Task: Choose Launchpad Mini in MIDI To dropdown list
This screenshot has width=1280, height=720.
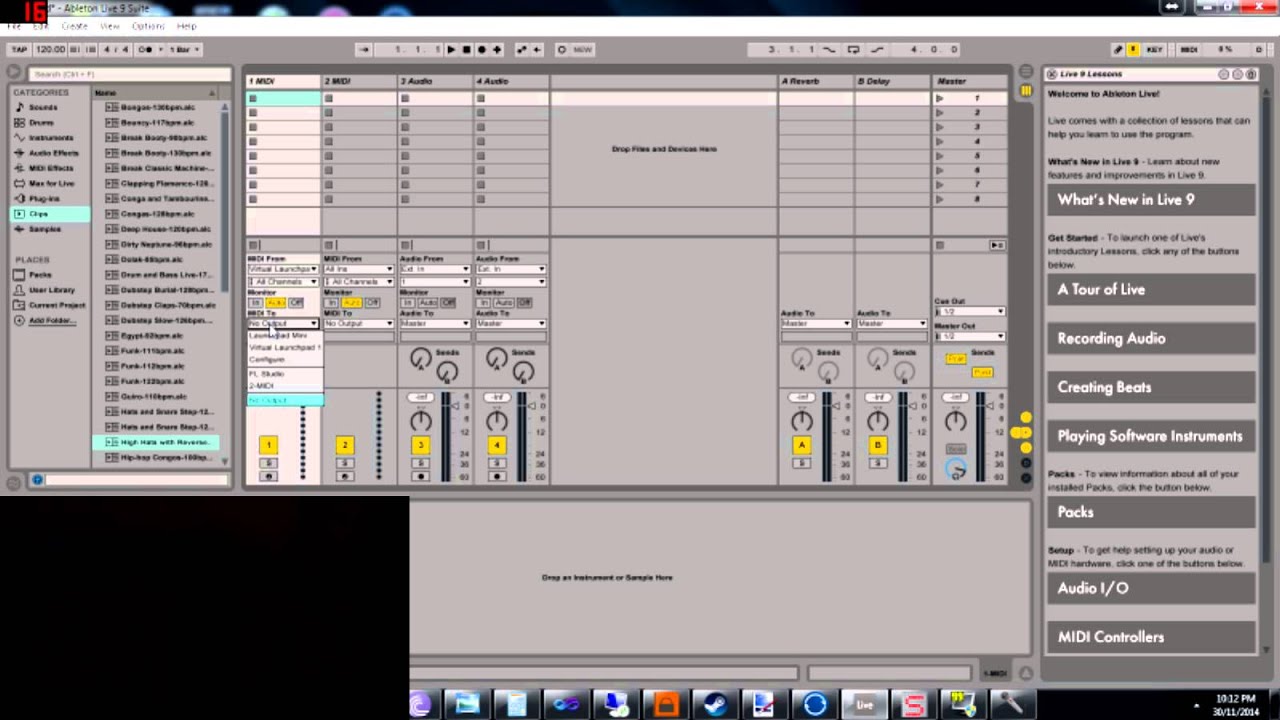Action: [x=278, y=336]
